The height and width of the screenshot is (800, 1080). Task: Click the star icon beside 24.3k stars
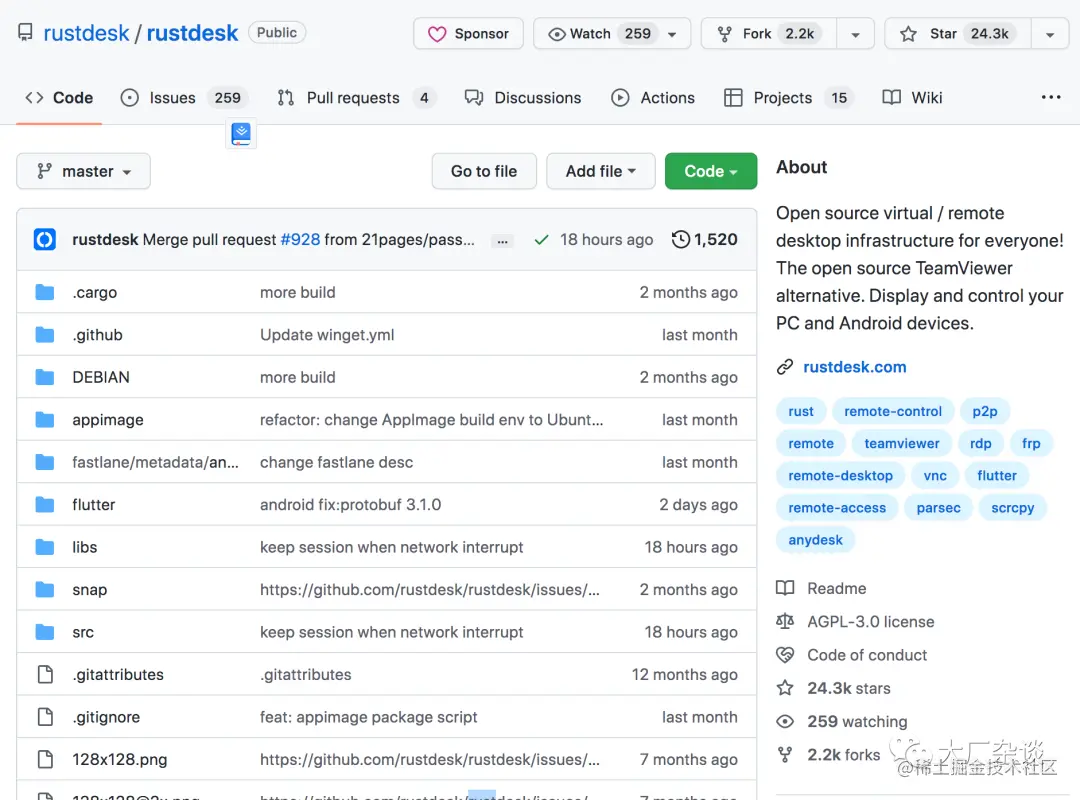tap(785, 688)
